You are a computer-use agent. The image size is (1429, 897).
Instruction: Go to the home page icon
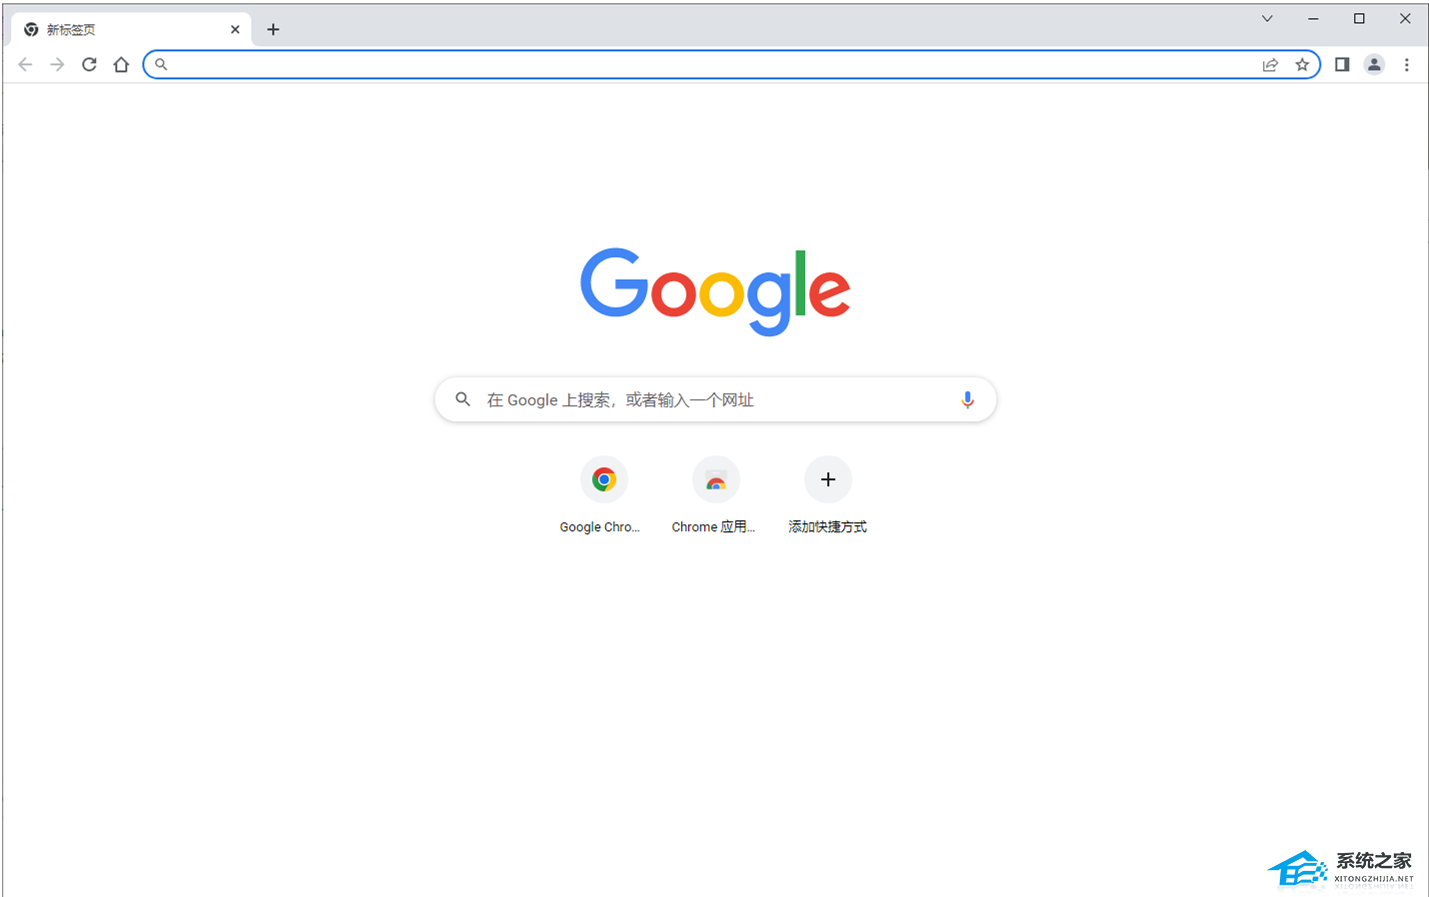coord(121,65)
